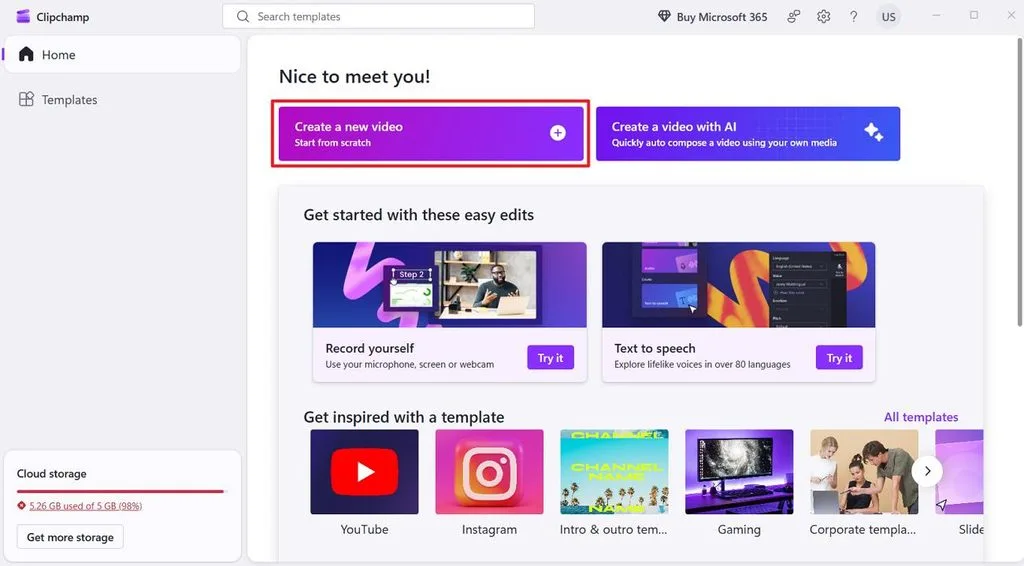This screenshot has height=566, width=1024.
Task: Click Get inspired with a template heading
Action: [404, 417]
